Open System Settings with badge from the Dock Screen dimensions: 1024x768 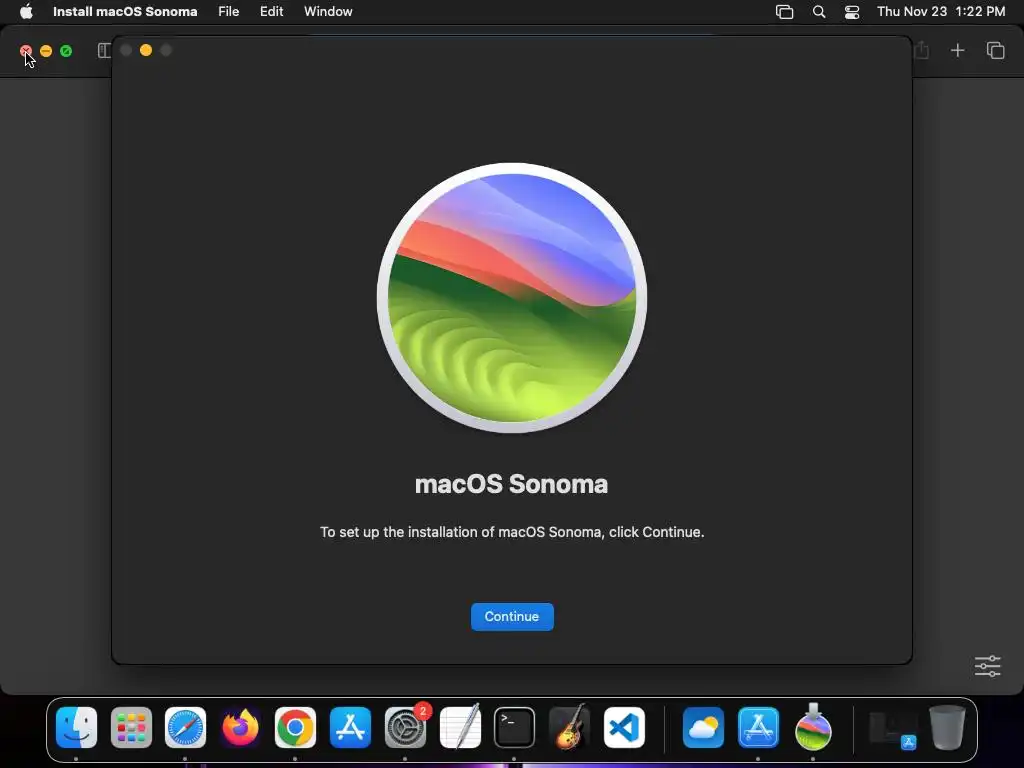[406, 728]
